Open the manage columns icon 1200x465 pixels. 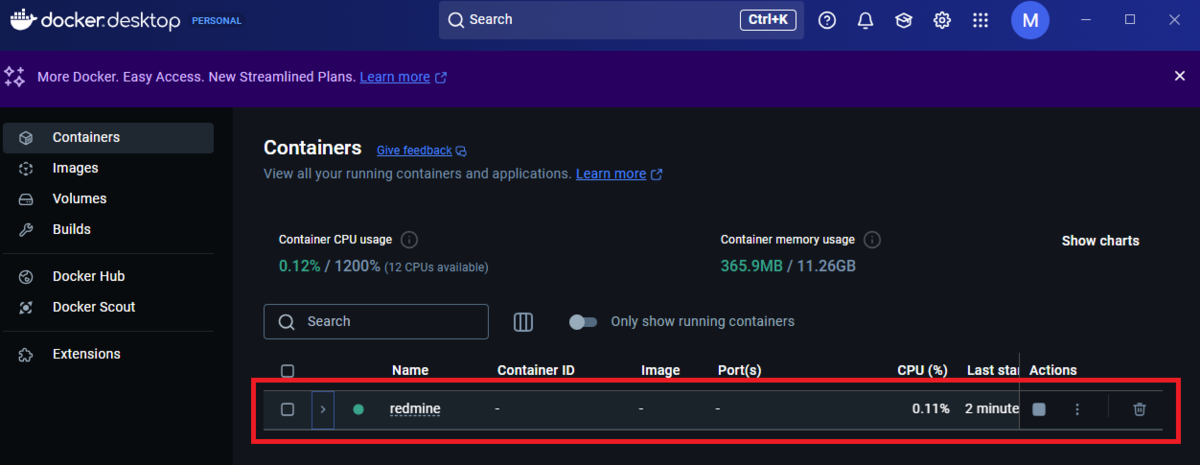[523, 322]
